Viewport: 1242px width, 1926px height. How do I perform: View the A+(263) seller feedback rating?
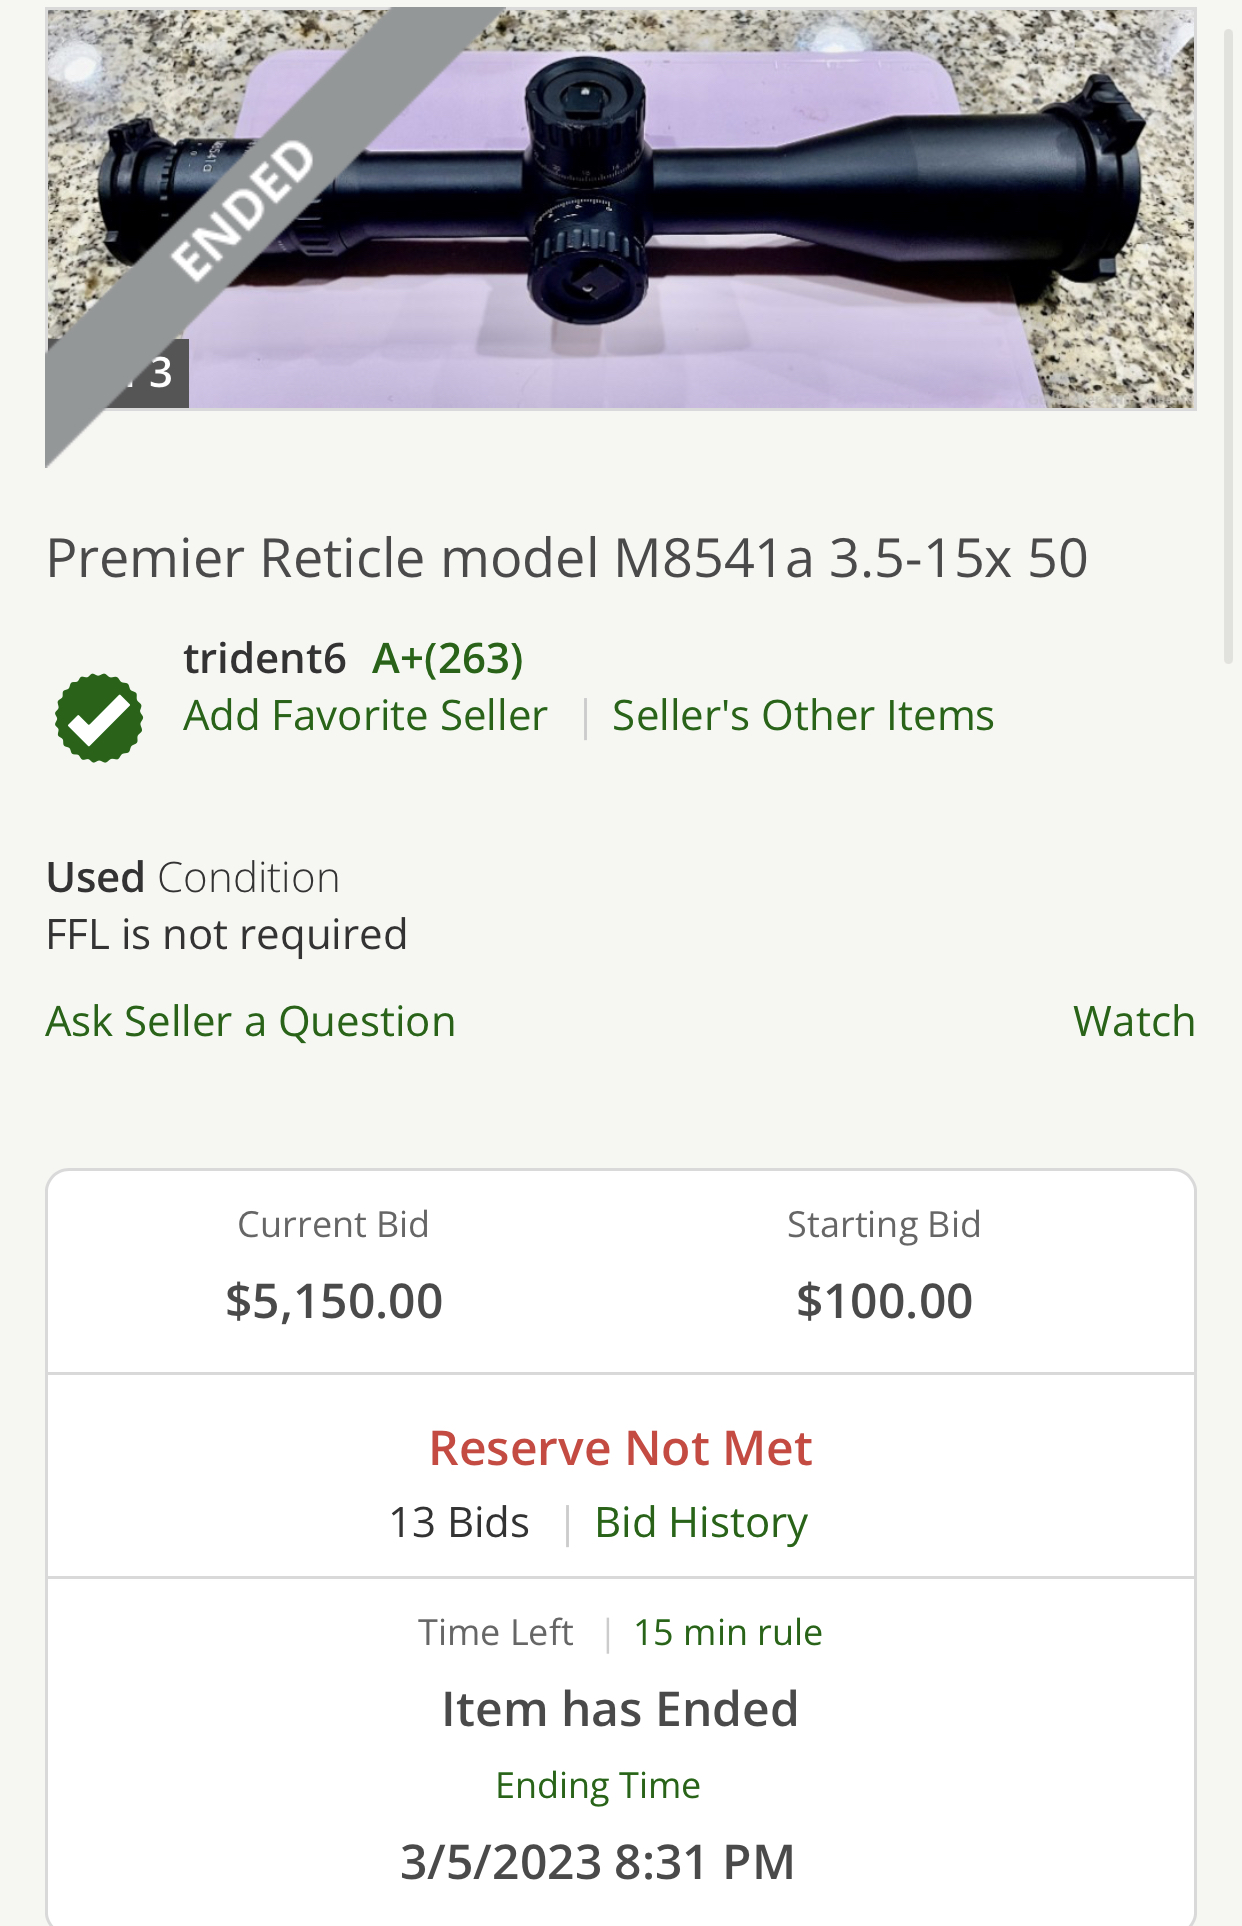447,659
